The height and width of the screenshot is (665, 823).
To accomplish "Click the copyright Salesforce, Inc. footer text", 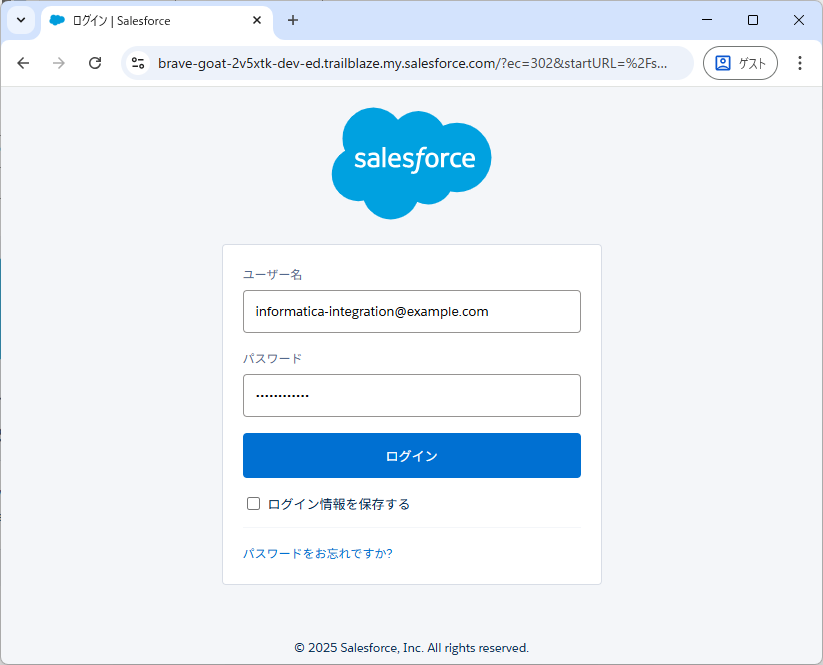I will point(412,648).
